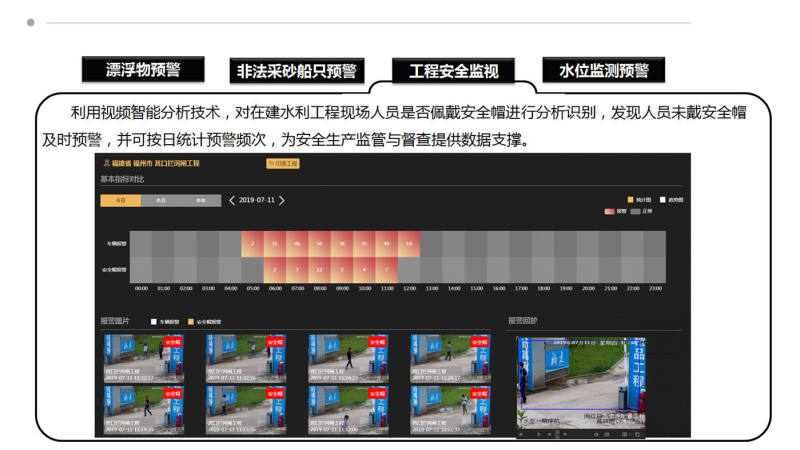Select the 工程安全监视 tab
800x450 pixels.
click(x=453, y=71)
